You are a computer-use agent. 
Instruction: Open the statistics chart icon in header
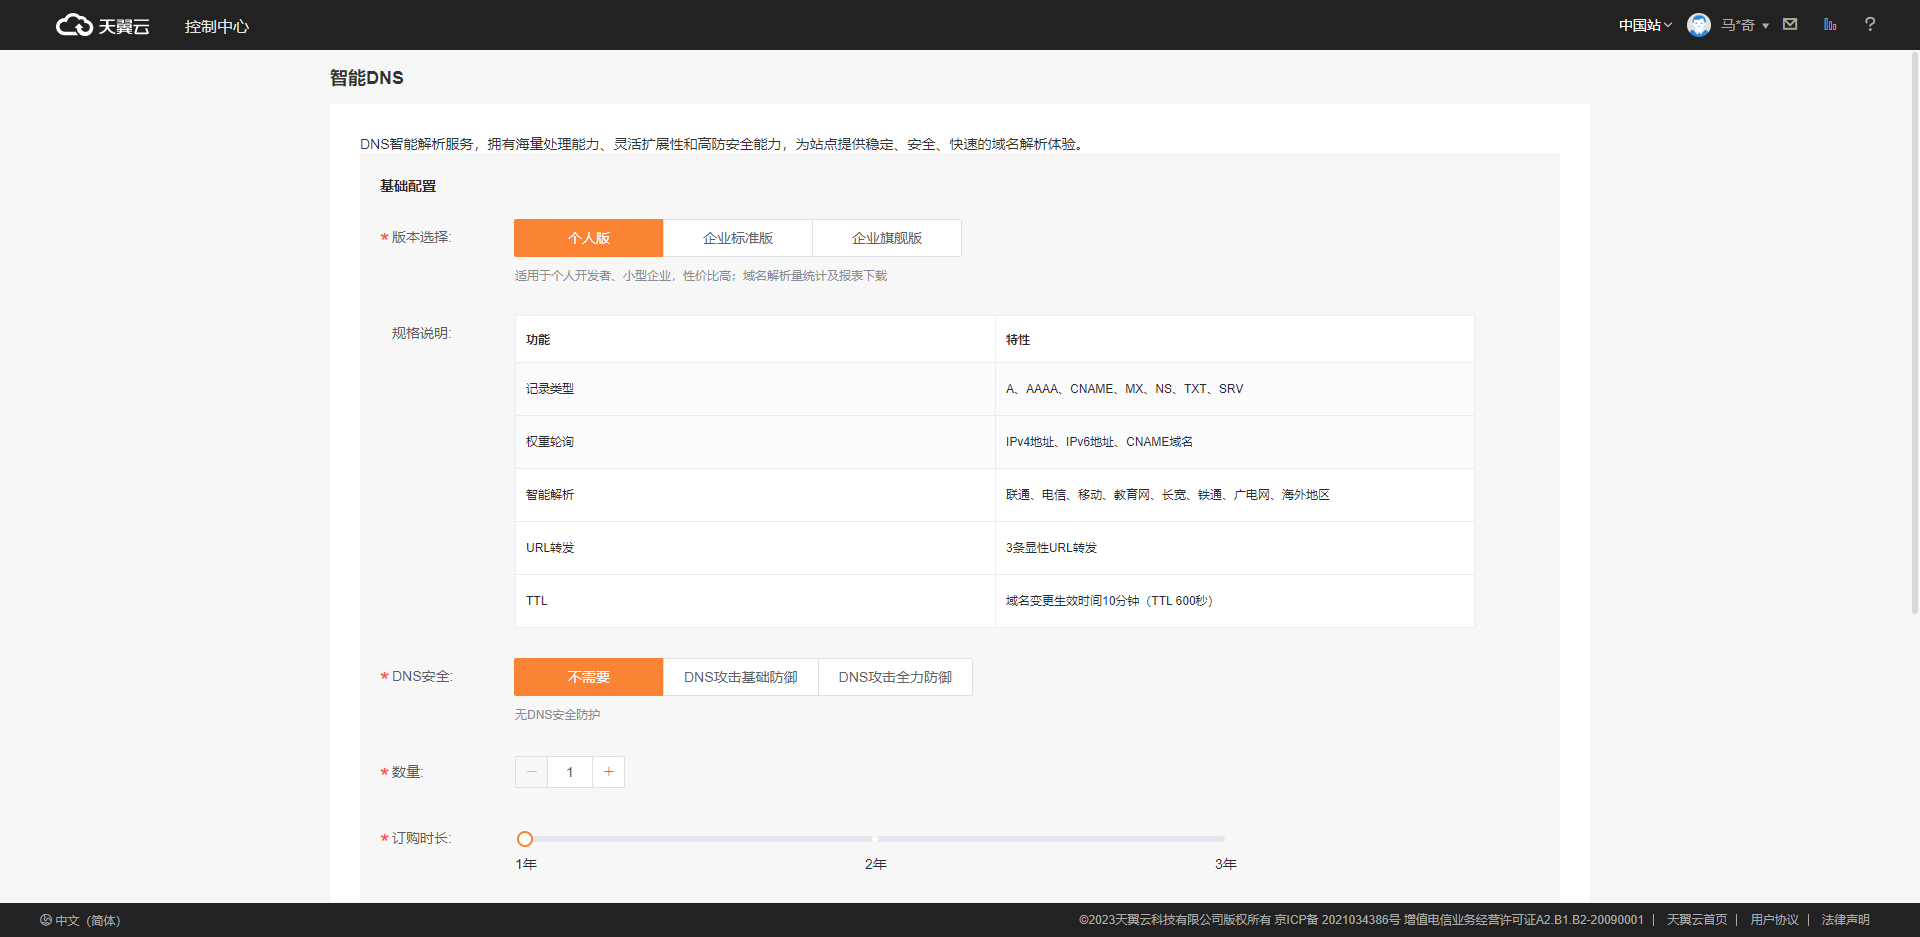click(1830, 24)
